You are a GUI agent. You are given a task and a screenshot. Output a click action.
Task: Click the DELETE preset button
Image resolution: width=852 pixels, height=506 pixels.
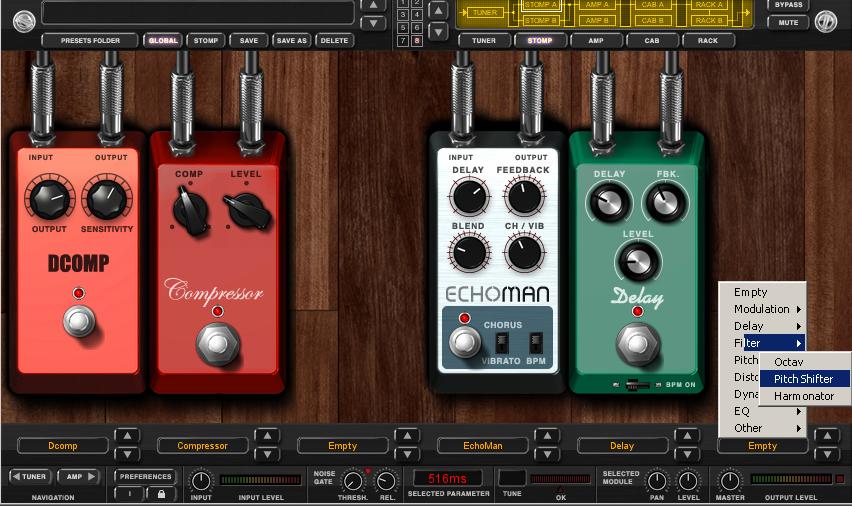[335, 41]
